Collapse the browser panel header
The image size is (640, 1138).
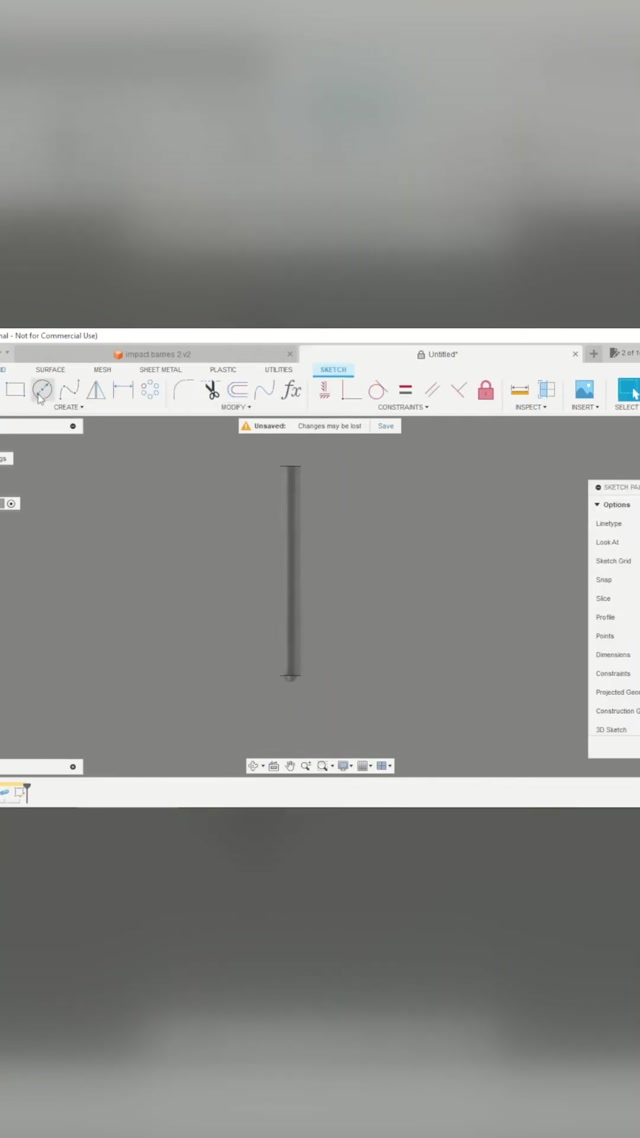73,426
